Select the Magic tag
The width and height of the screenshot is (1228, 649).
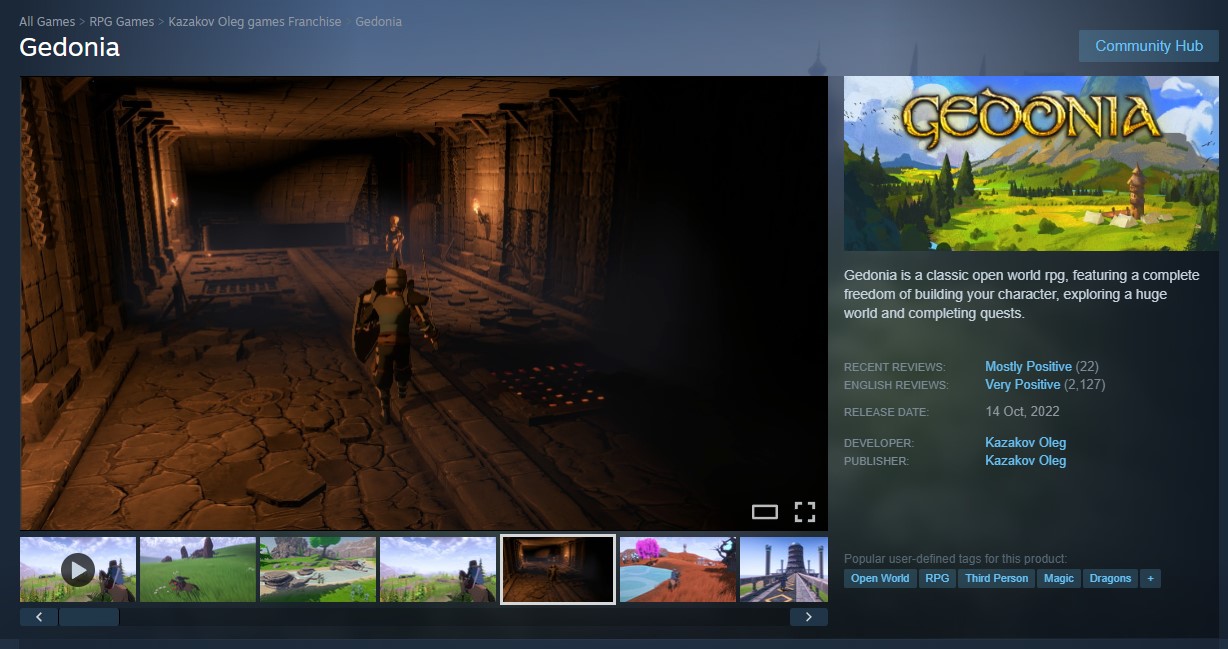click(x=1058, y=578)
